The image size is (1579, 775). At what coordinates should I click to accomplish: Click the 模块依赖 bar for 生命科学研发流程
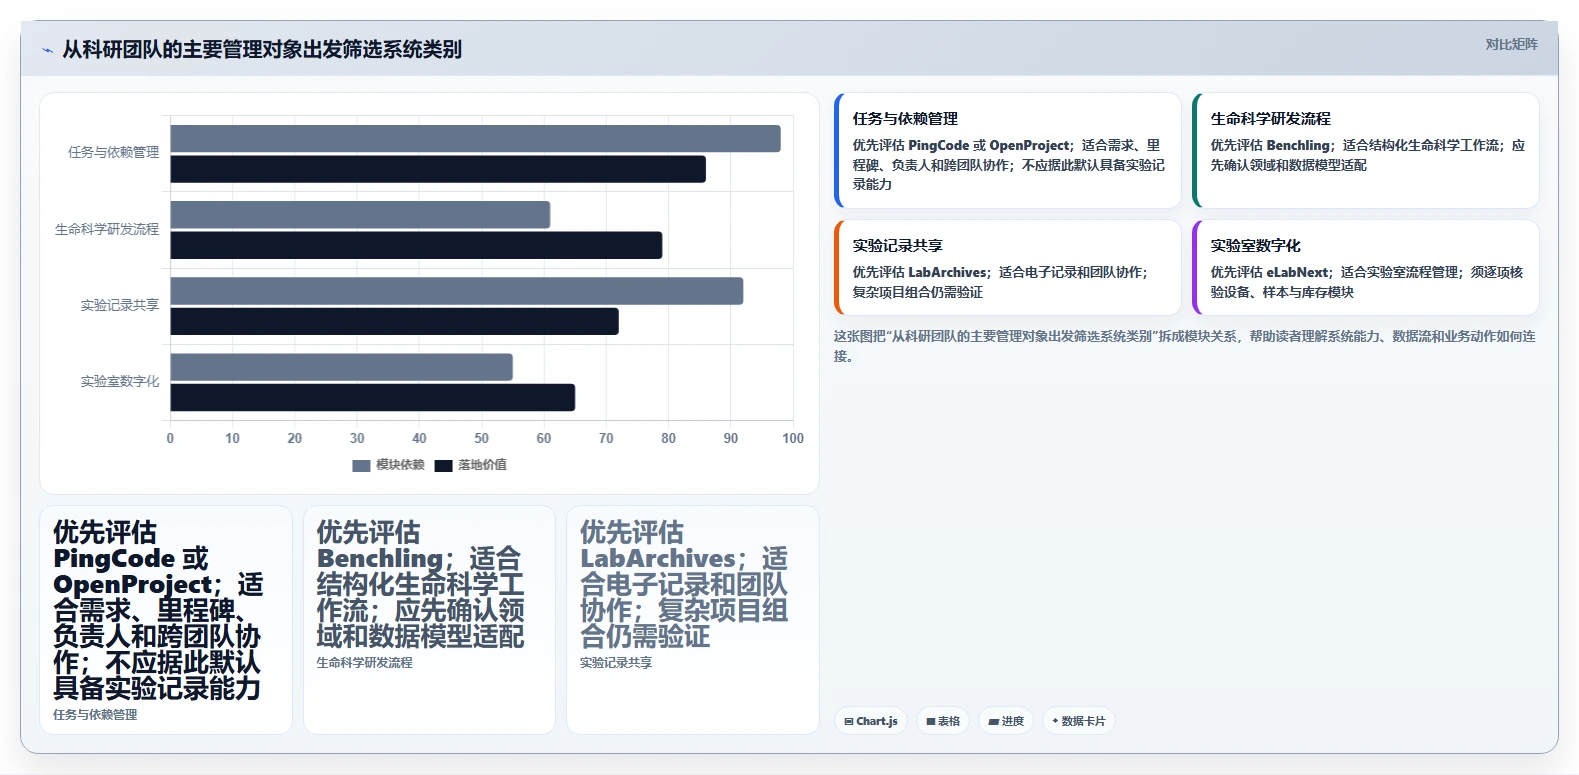(360, 215)
